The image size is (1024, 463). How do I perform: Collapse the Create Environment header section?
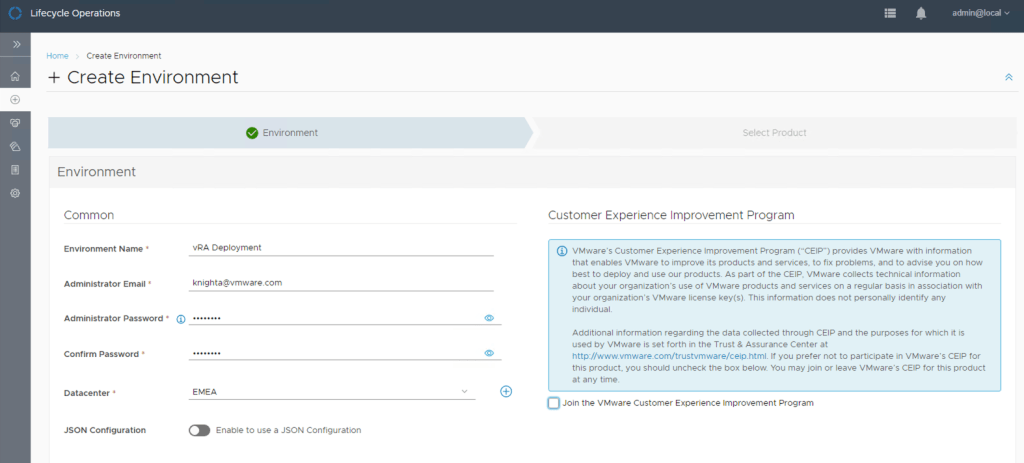(x=1008, y=77)
